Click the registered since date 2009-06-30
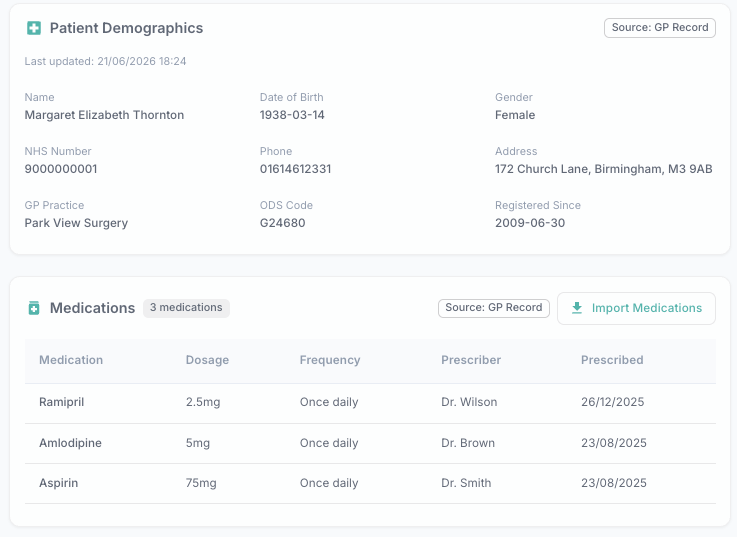This screenshot has width=737, height=537. (x=530, y=223)
